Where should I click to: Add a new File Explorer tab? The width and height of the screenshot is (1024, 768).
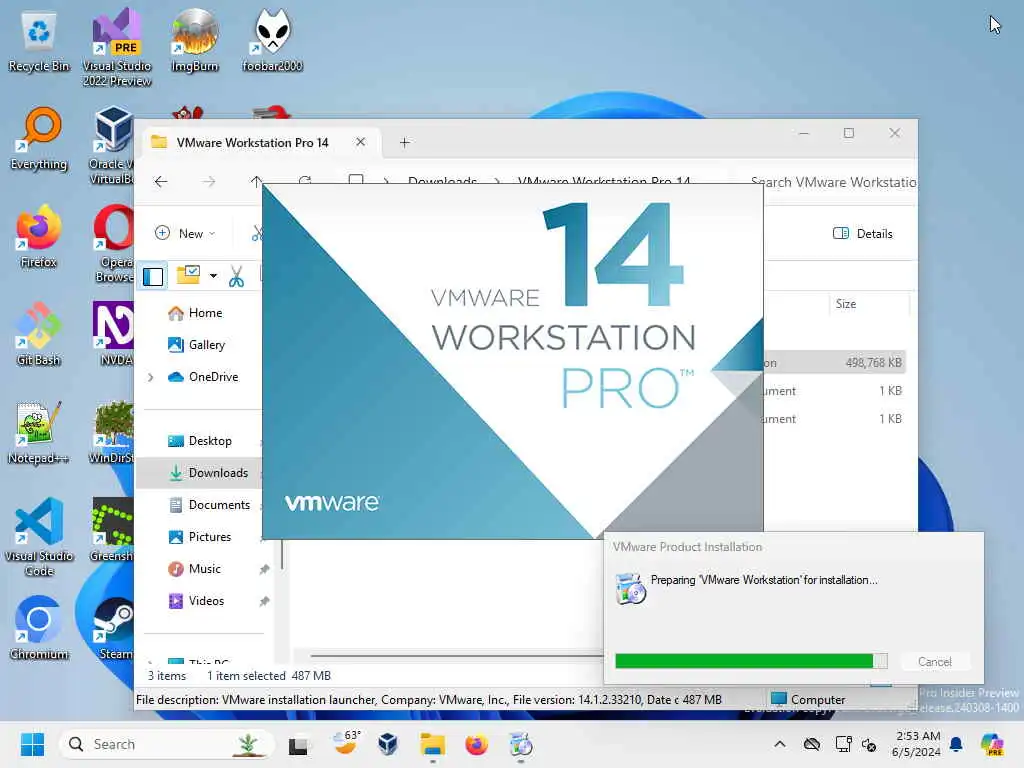(404, 142)
